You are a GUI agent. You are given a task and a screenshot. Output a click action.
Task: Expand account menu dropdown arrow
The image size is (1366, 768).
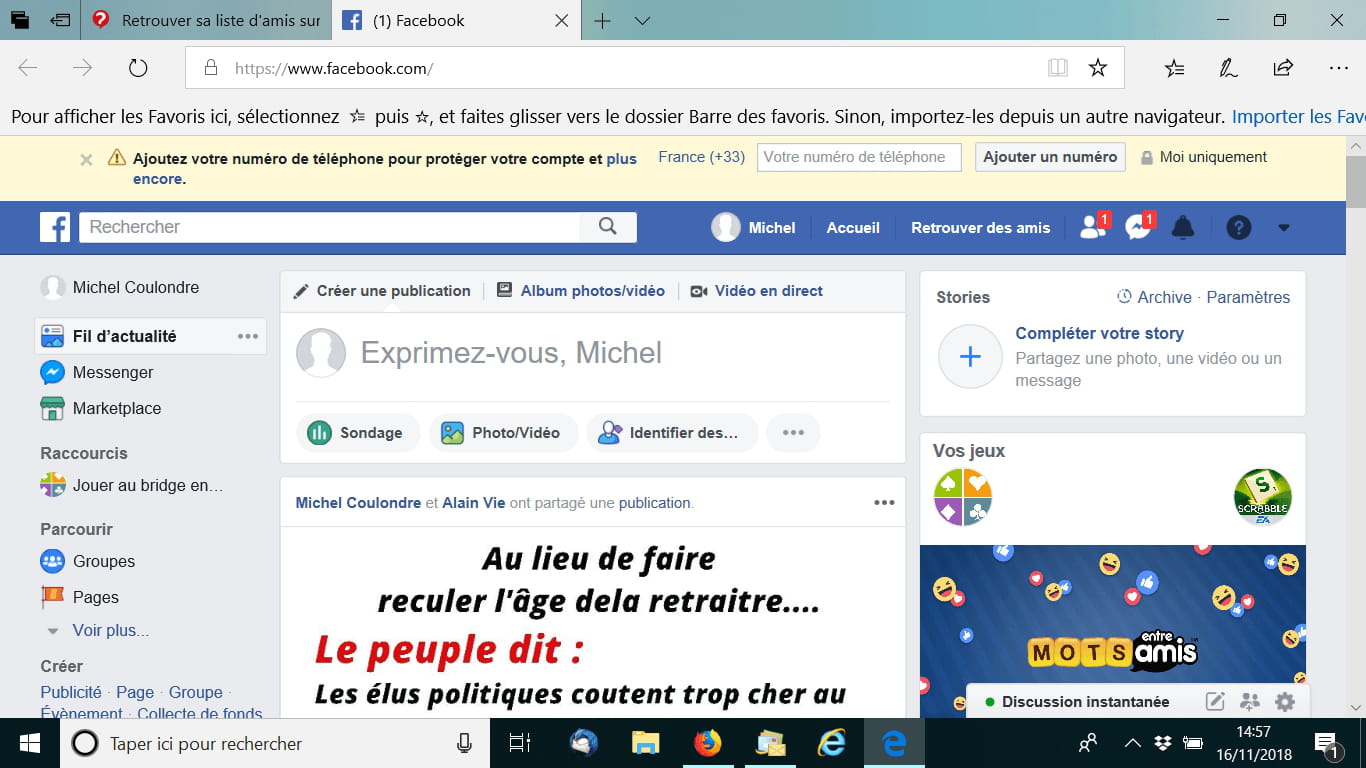coord(1284,228)
